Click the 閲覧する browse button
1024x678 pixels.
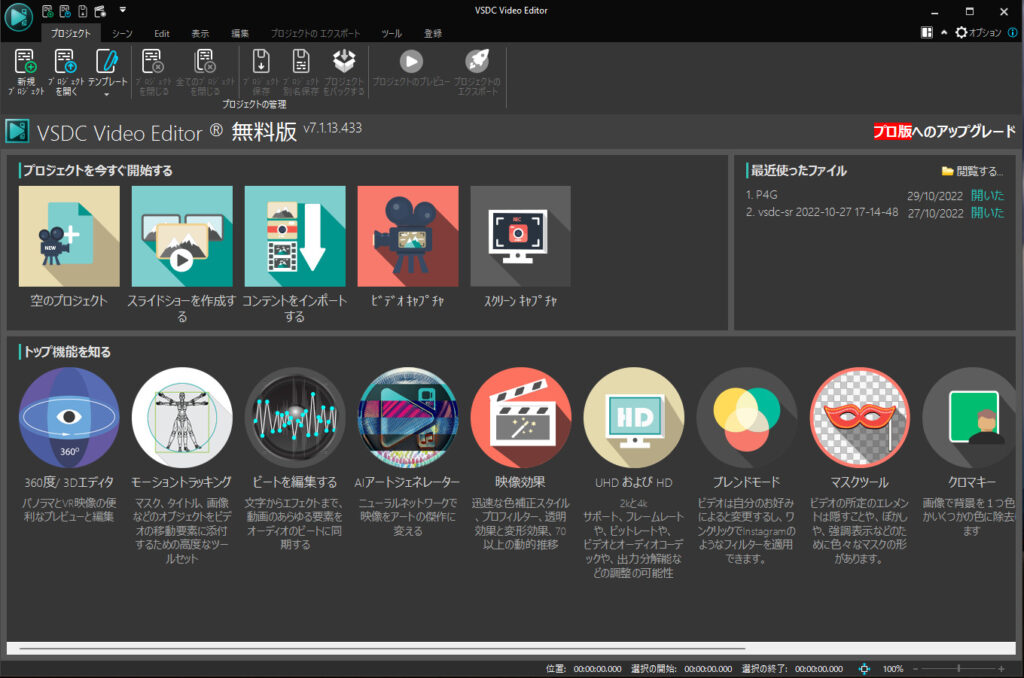(972, 171)
